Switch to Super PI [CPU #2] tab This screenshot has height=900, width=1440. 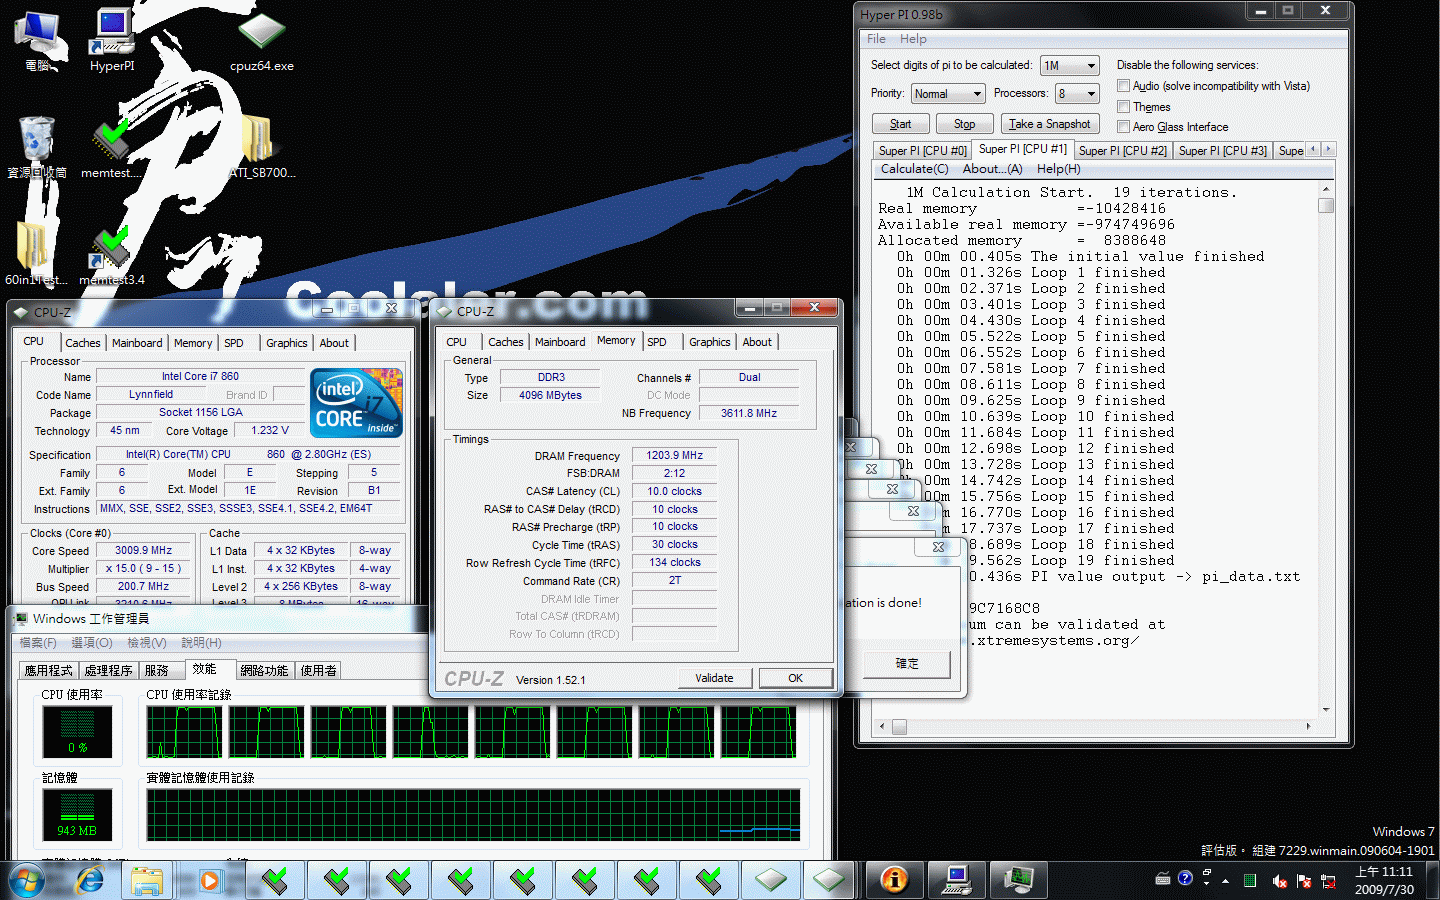(x=1122, y=150)
